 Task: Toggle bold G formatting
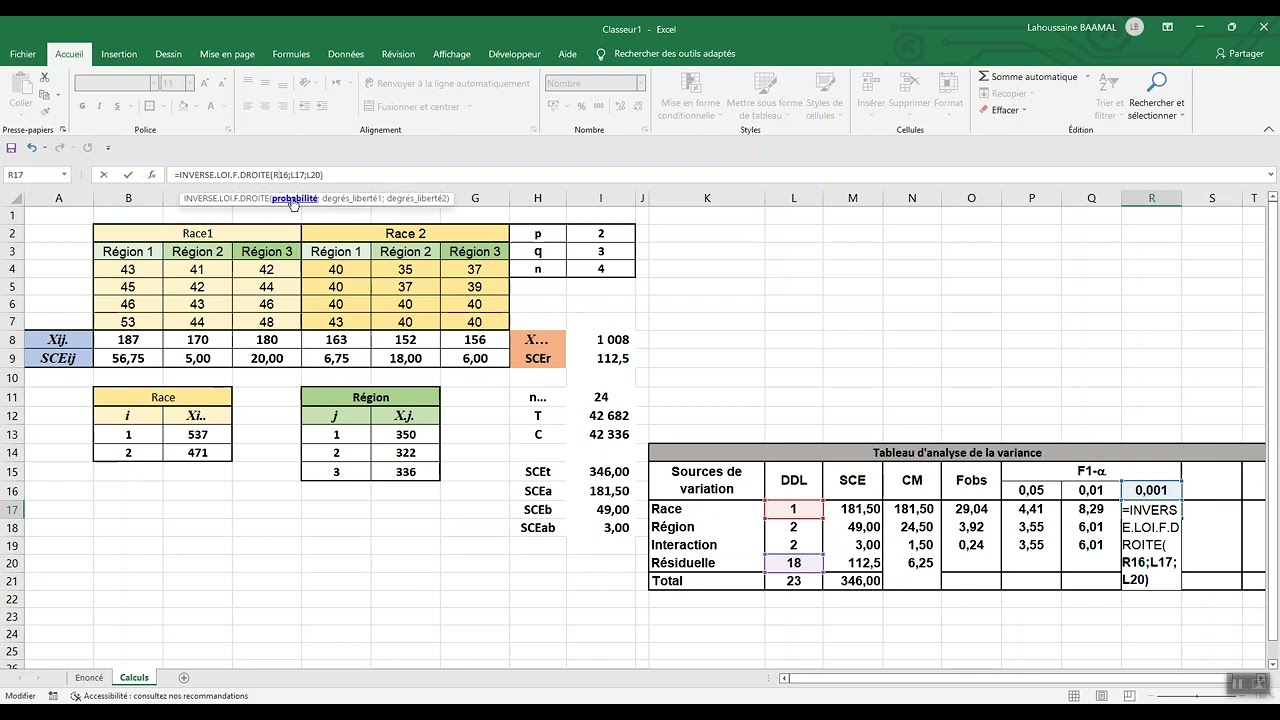point(82,106)
